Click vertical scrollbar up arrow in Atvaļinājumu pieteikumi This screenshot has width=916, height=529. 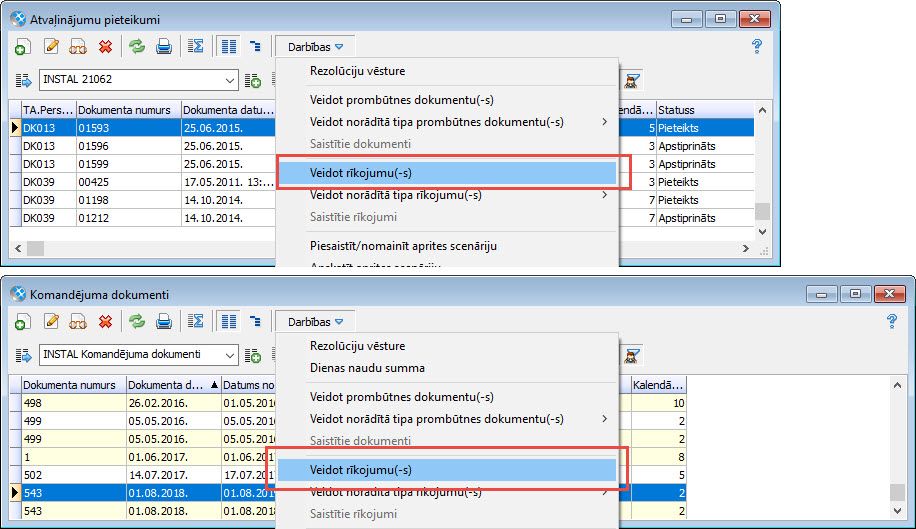point(762,110)
